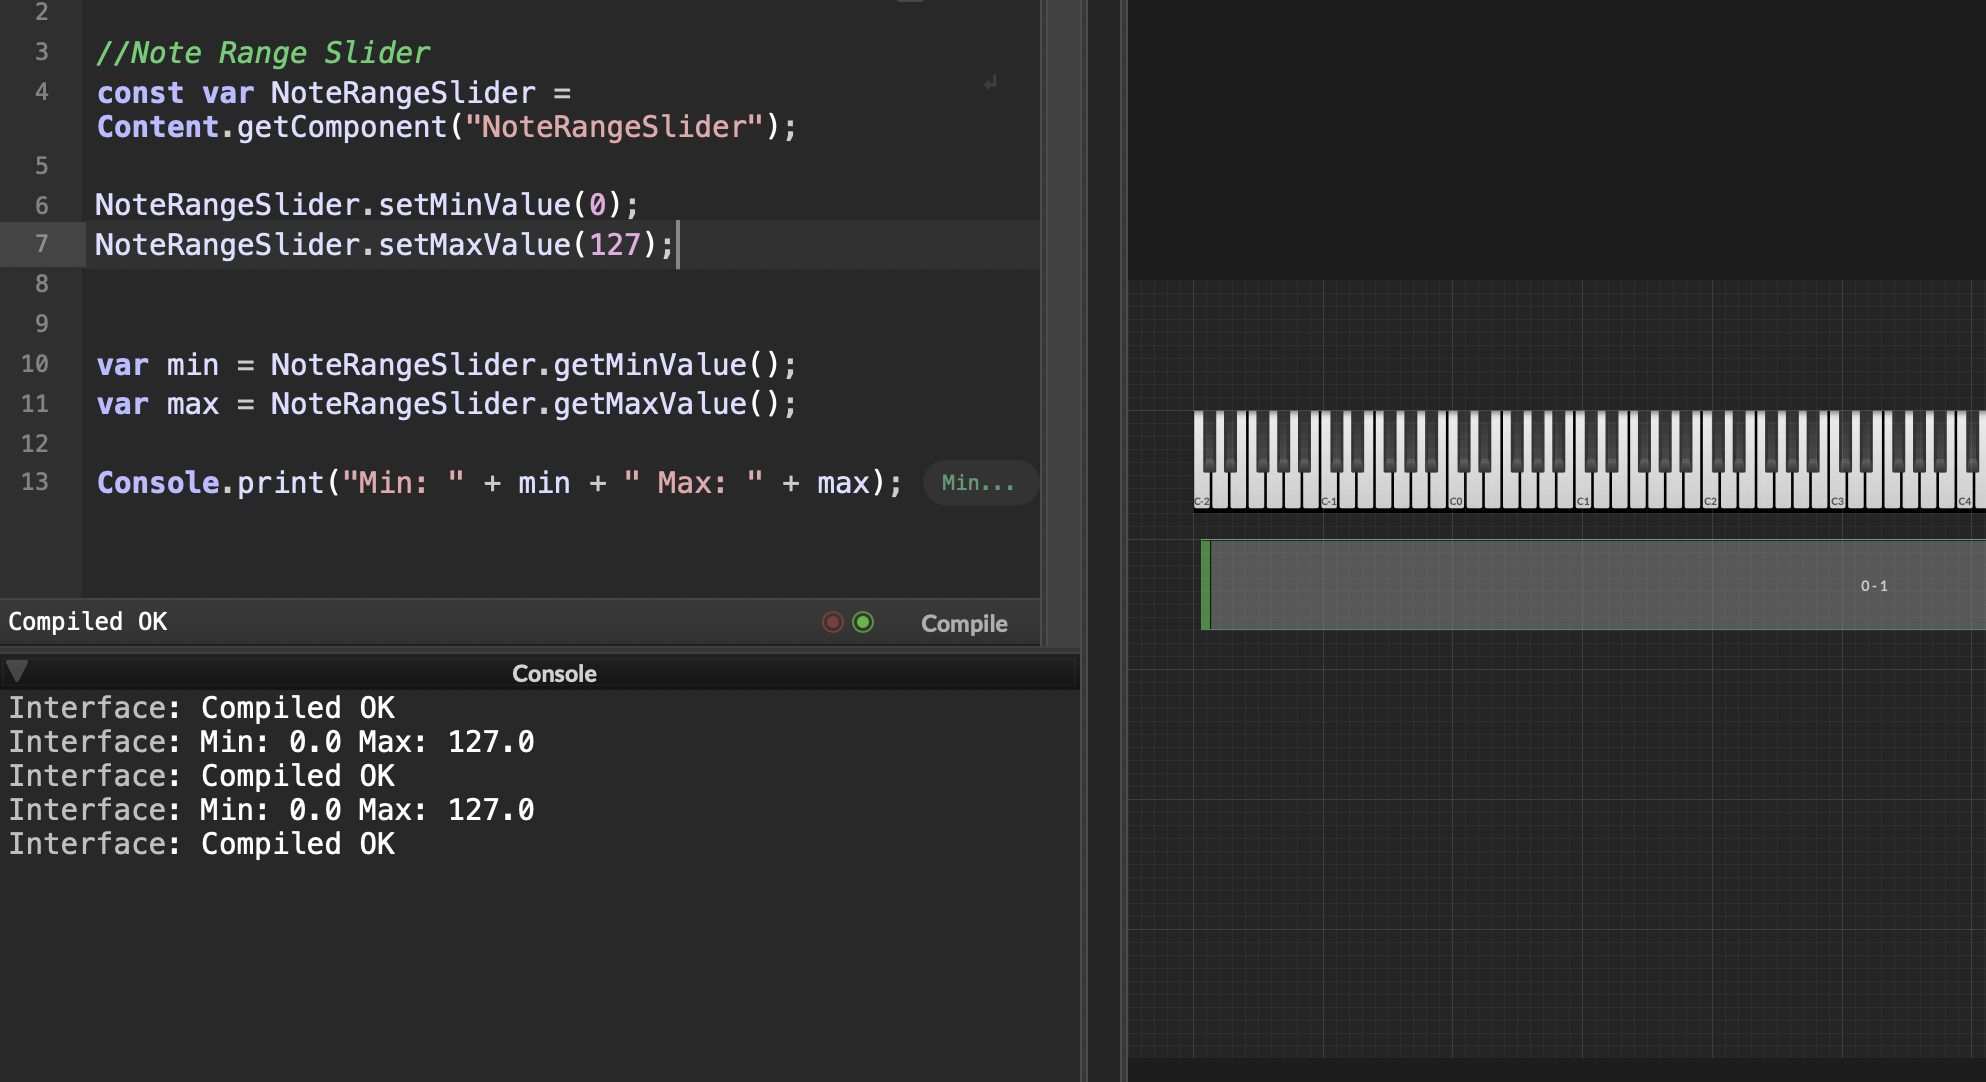Image resolution: width=1986 pixels, height=1082 pixels.
Task: Click the C3 key on the keyboard
Action: coord(1837,490)
